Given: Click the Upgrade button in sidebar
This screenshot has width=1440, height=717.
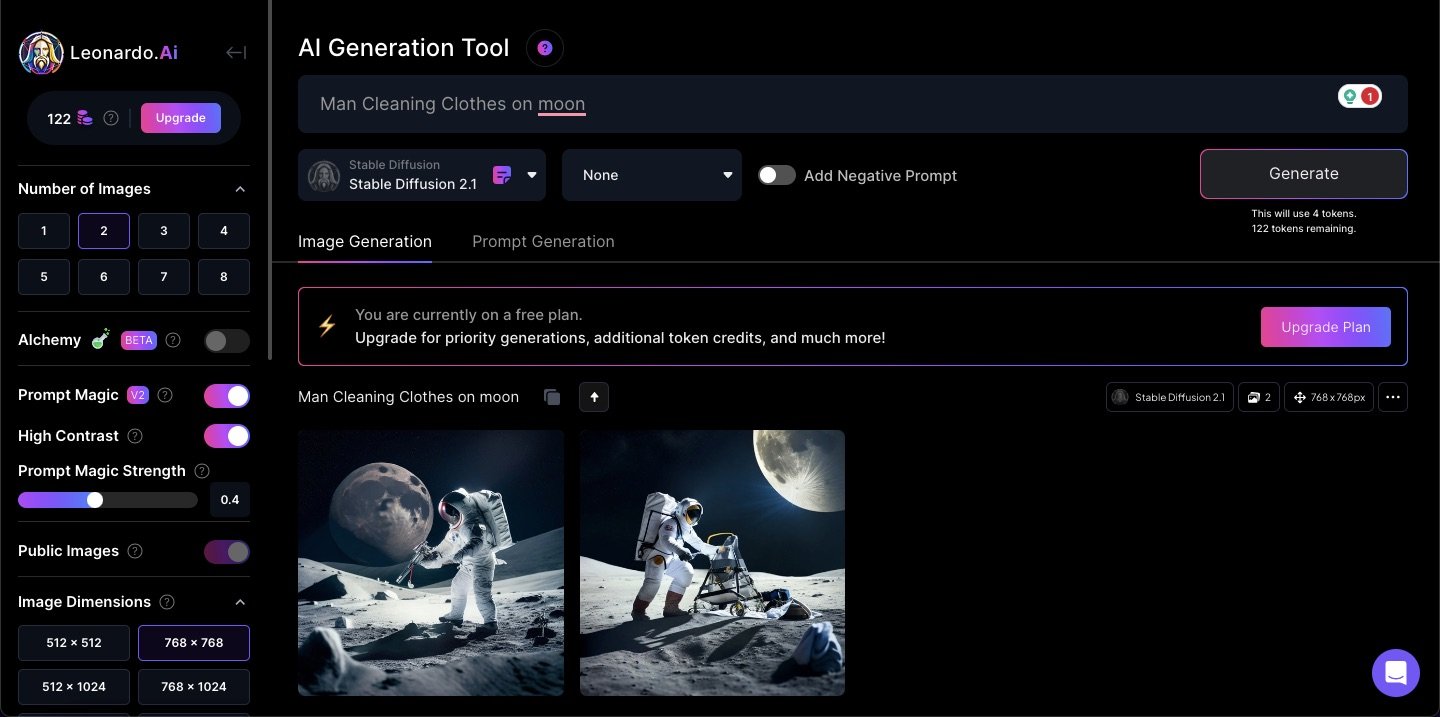Looking at the screenshot, I should [x=181, y=118].
